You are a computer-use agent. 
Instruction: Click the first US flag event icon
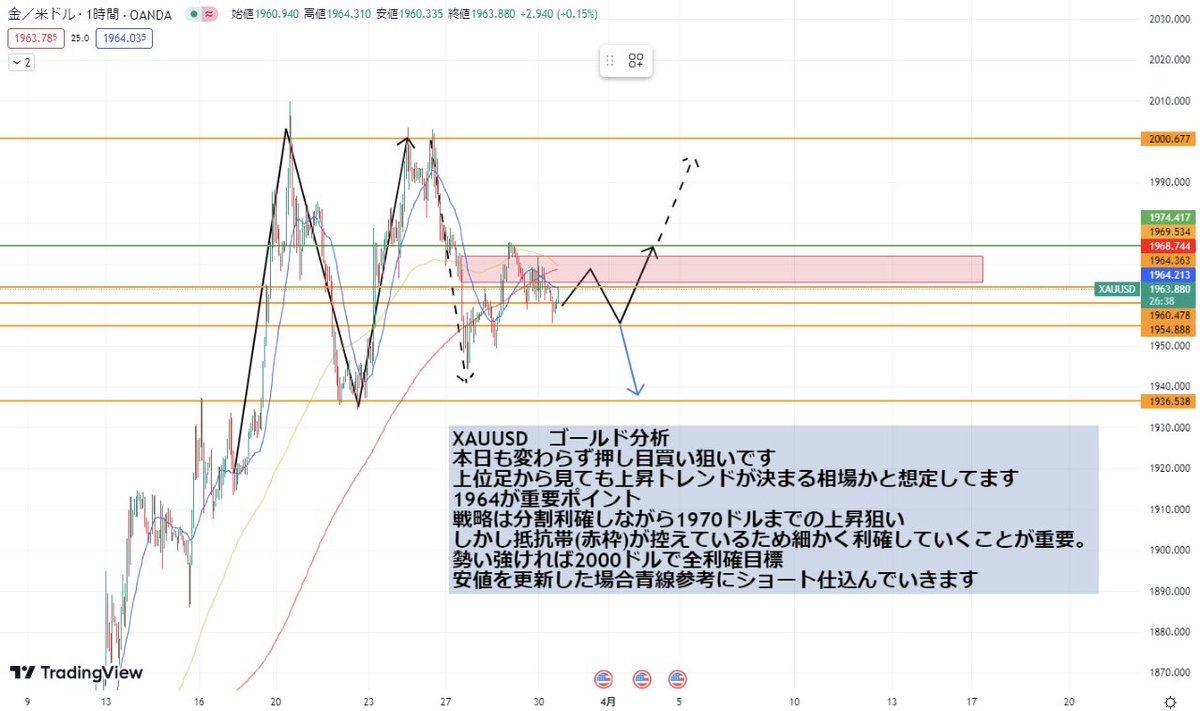click(603, 679)
